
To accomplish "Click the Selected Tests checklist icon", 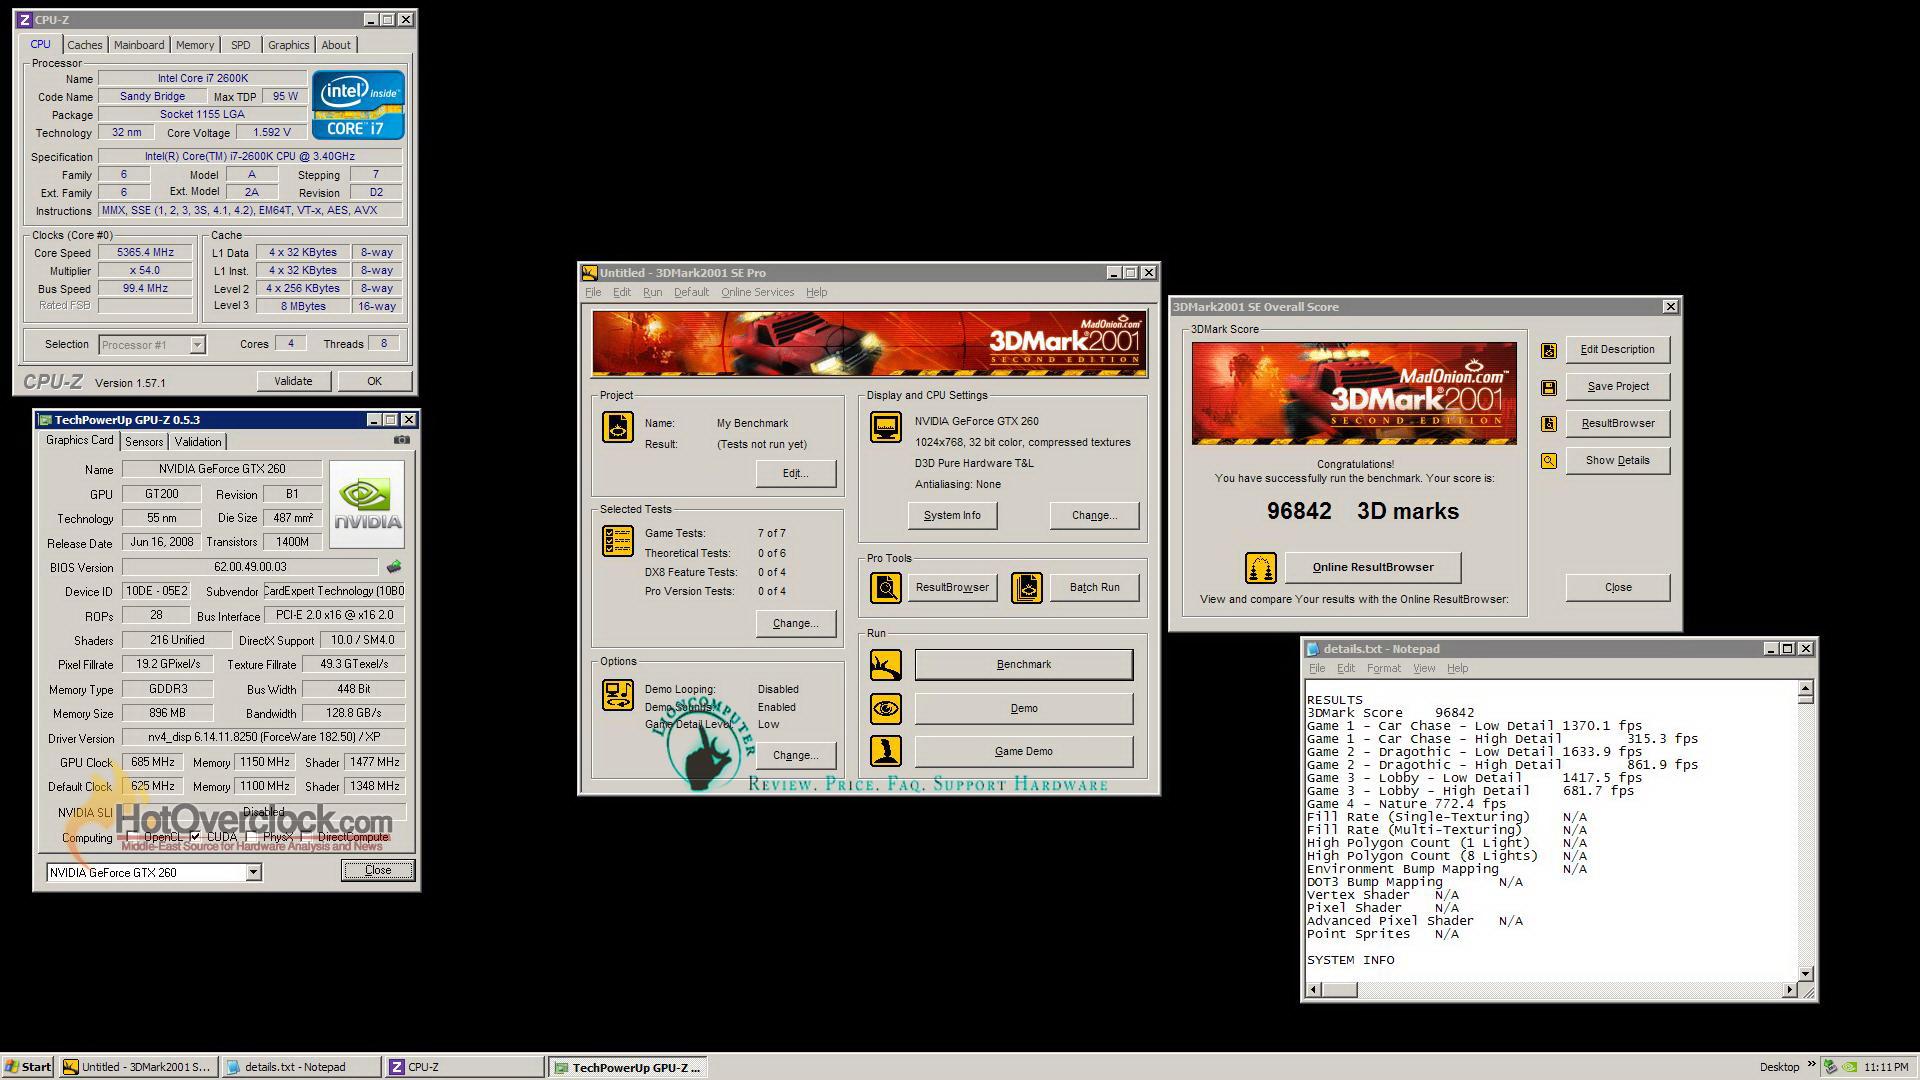I will (617, 541).
